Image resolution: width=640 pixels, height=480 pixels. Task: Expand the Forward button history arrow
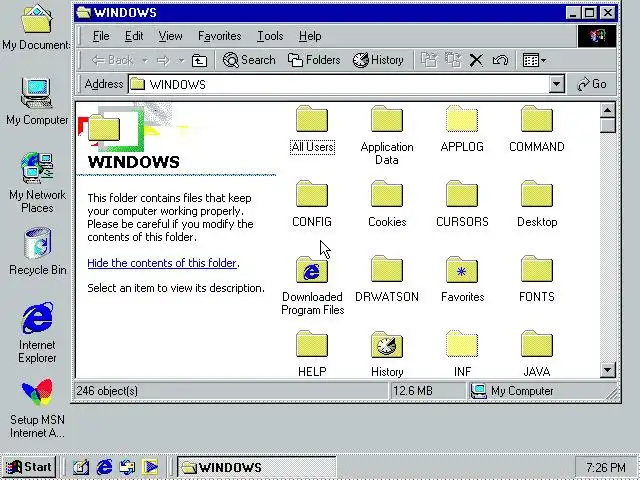[x=181, y=60]
